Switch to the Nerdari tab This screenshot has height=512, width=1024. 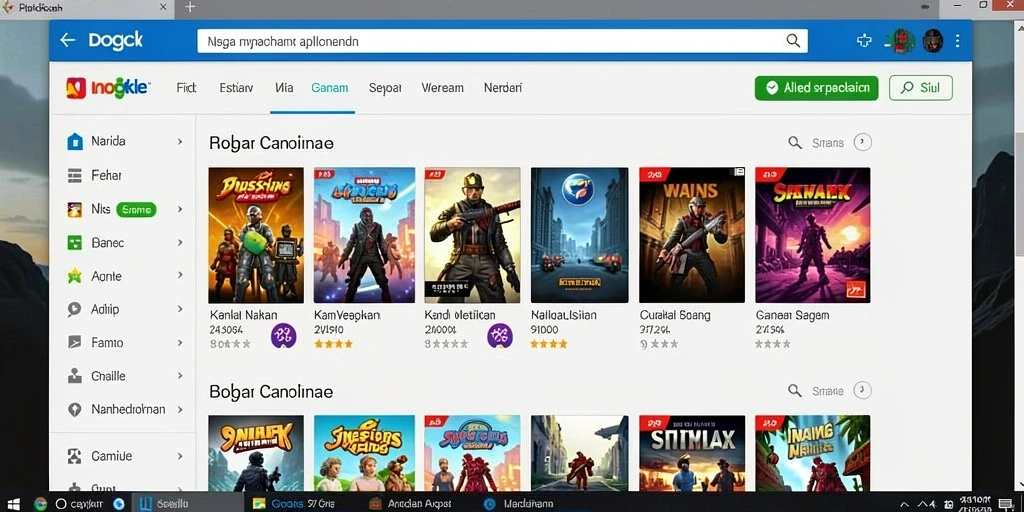pos(503,88)
